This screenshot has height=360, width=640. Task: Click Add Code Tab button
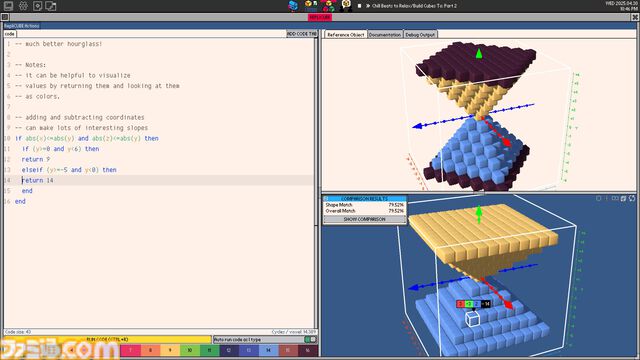coord(302,34)
